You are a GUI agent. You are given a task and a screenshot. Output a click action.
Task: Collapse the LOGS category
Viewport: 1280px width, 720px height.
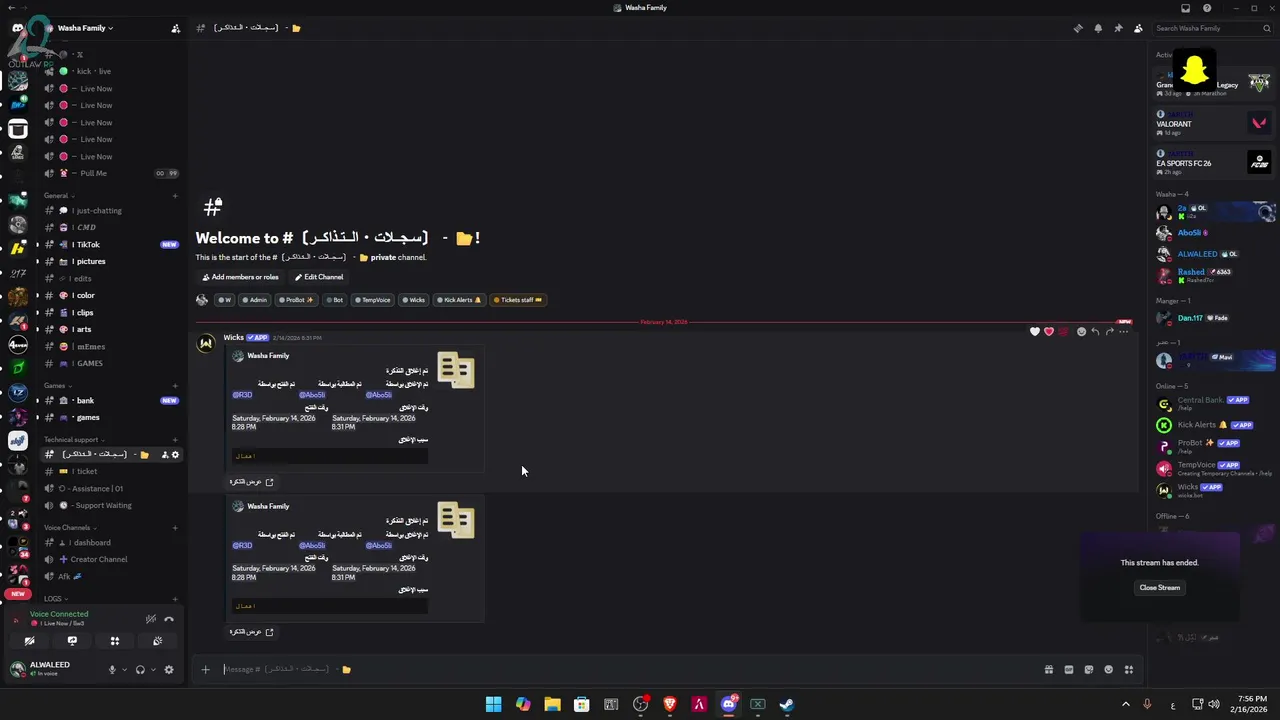(56, 598)
